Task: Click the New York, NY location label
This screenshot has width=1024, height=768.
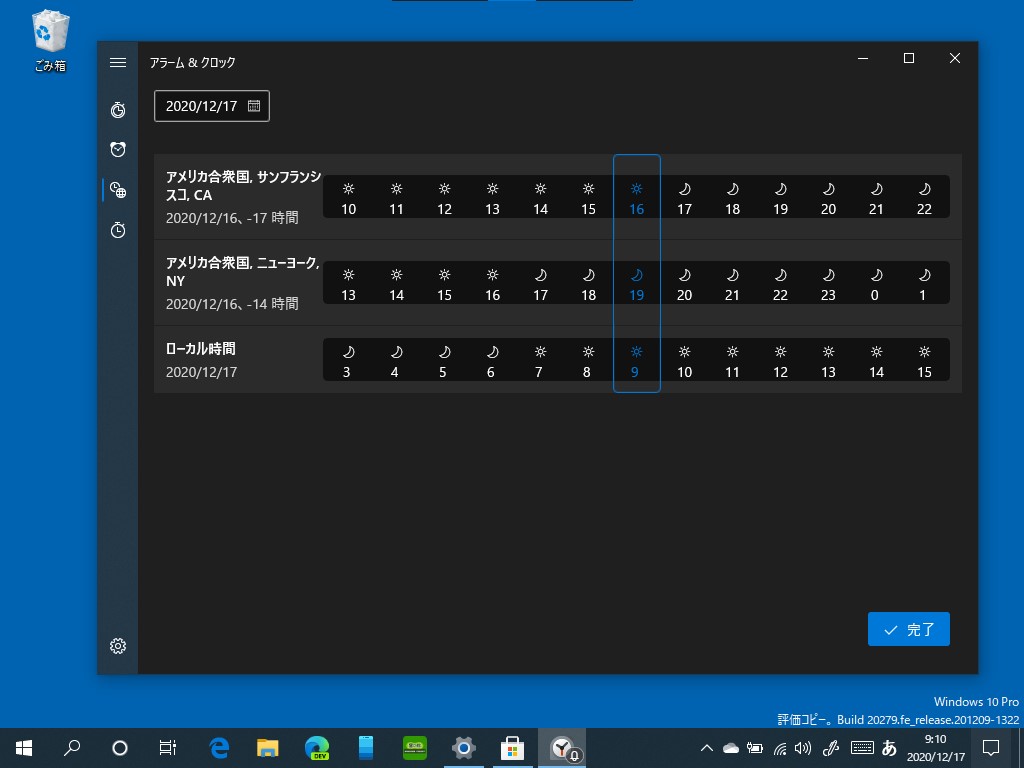Action: pos(242,272)
